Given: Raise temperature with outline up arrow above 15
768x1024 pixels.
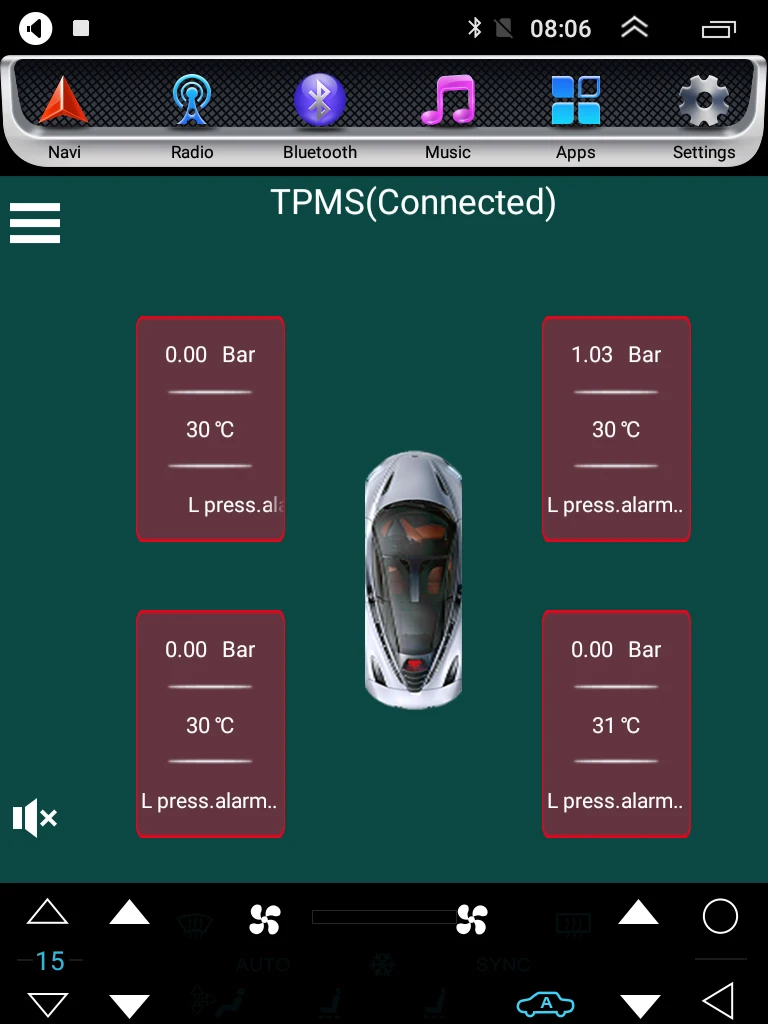Looking at the screenshot, I should tap(48, 912).
